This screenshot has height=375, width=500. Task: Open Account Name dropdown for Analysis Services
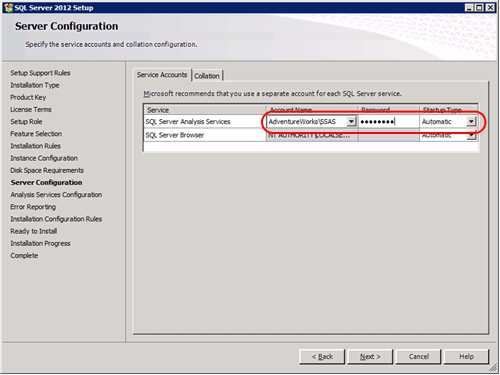[x=351, y=122]
